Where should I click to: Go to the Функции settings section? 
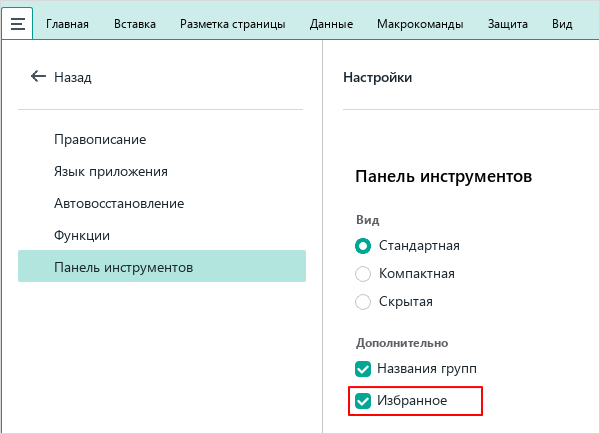coord(82,235)
